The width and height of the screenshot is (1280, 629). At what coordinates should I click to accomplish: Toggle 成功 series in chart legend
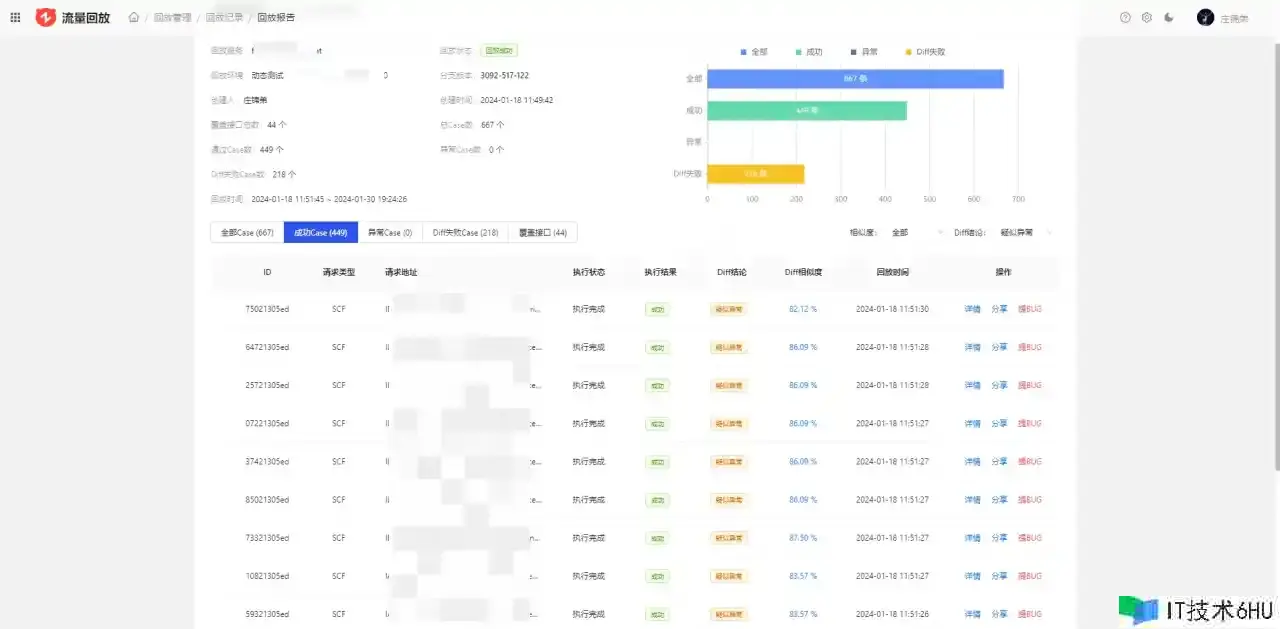tap(808, 51)
